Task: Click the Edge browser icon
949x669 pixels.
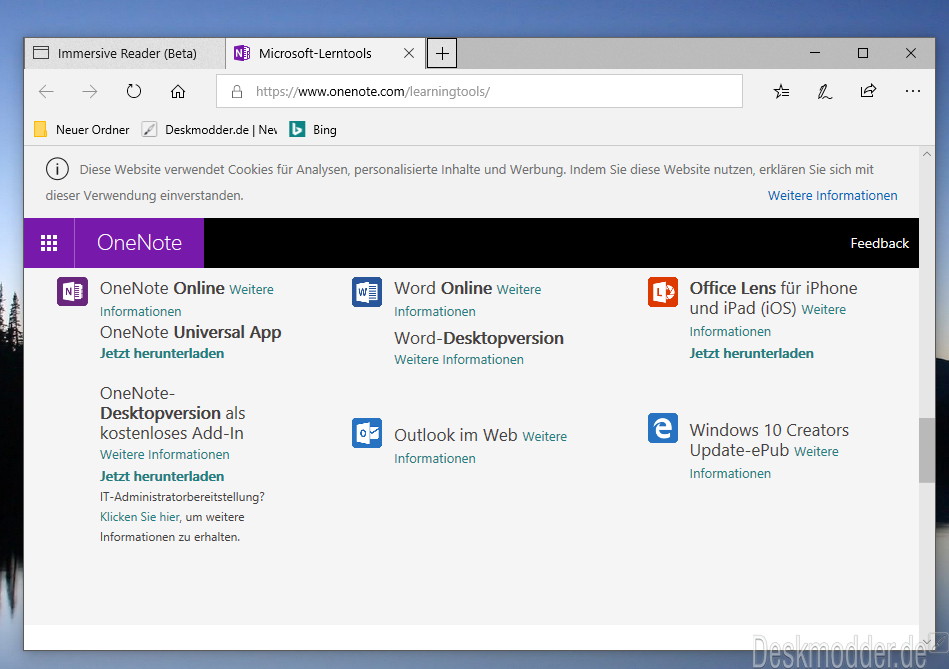Action: tap(663, 428)
